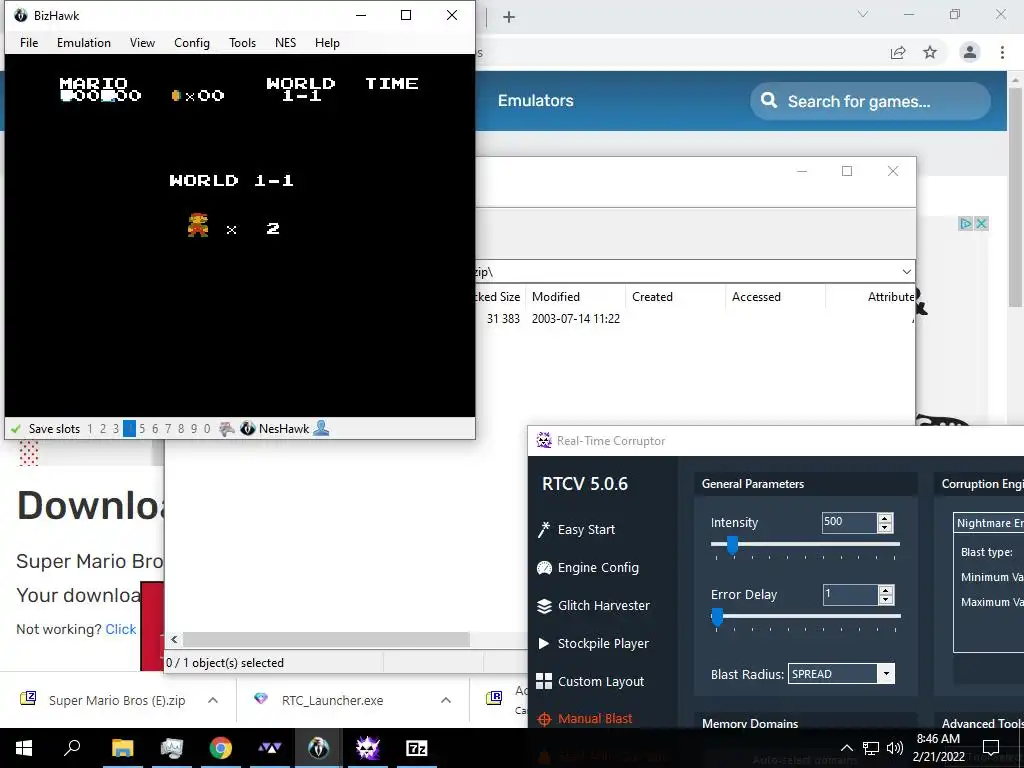Open the Emulation menu in BizHawk
This screenshot has width=1024, height=768.
pyautogui.click(x=84, y=42)
